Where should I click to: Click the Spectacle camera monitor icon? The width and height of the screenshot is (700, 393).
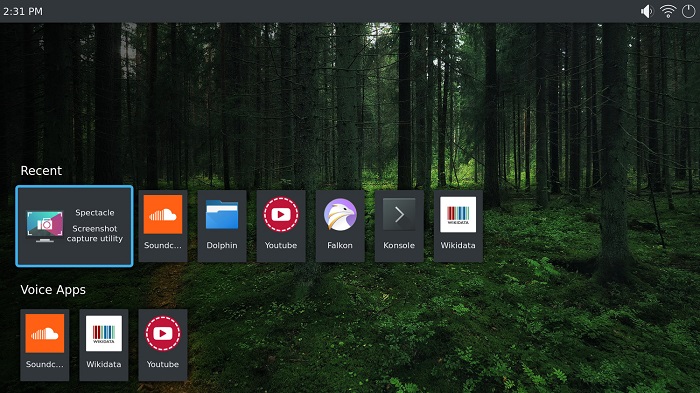coord(45,226)
